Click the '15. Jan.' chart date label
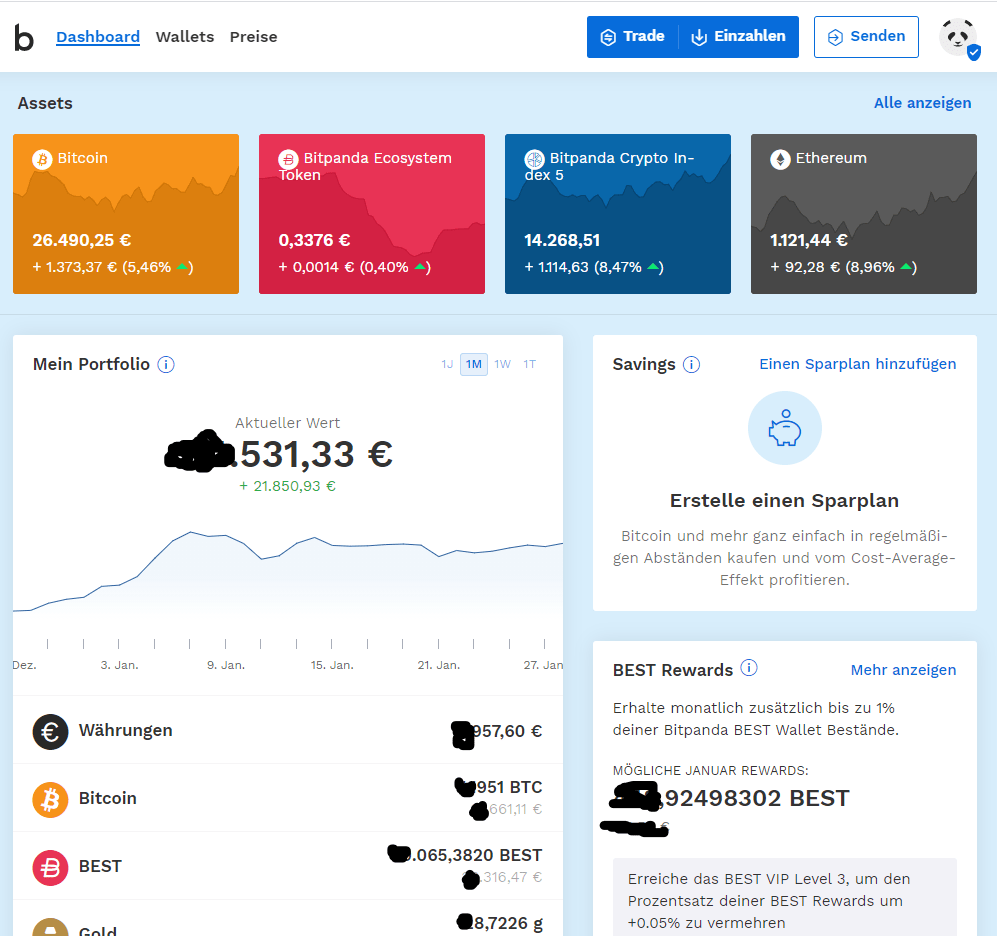The height and width of the screenshot is (936, 997). point(332,665)
